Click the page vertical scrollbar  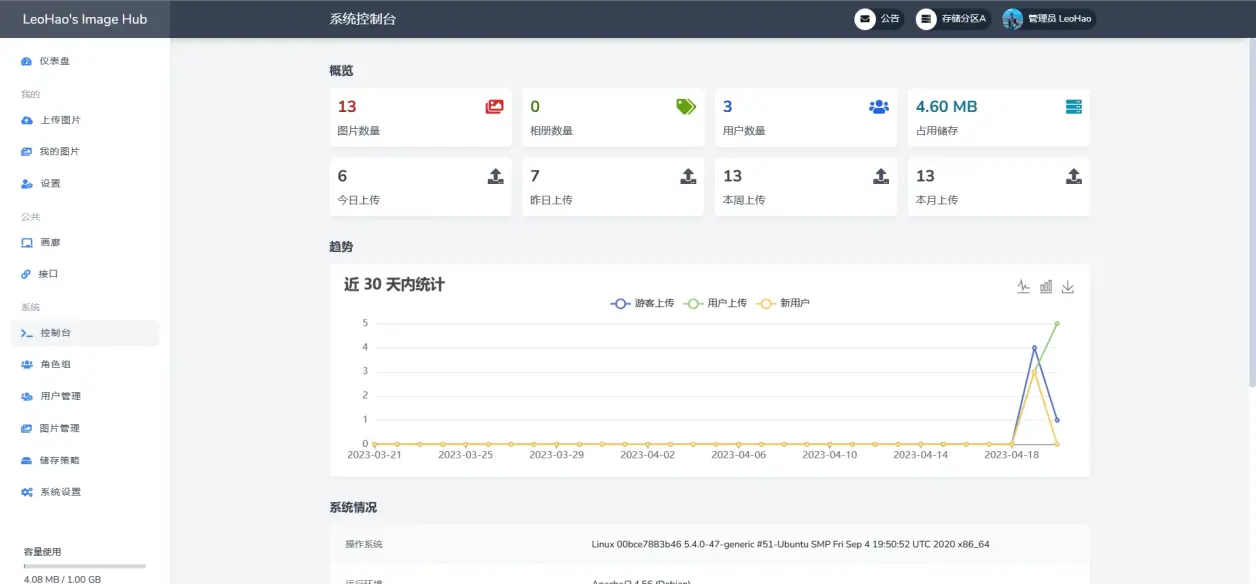pos(1251,213)
